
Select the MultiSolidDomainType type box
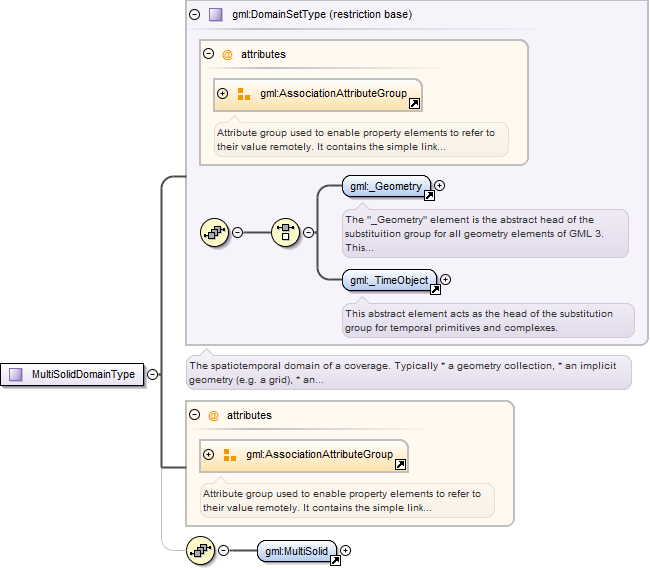(x=72, y=374)
